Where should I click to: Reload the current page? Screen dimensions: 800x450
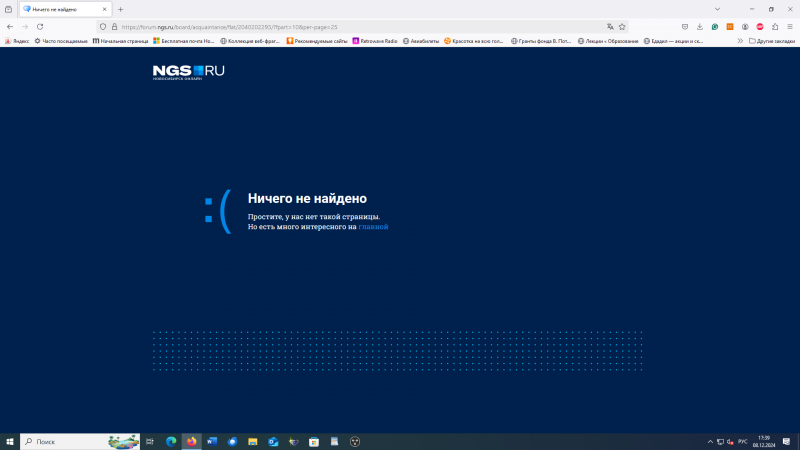click(40, 26)
